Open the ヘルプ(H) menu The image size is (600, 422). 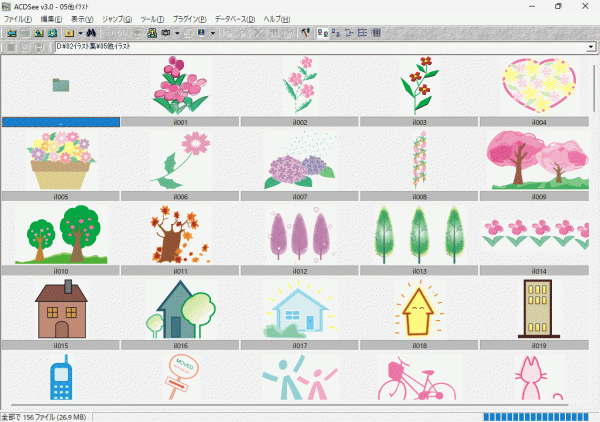tap(277, 19)
